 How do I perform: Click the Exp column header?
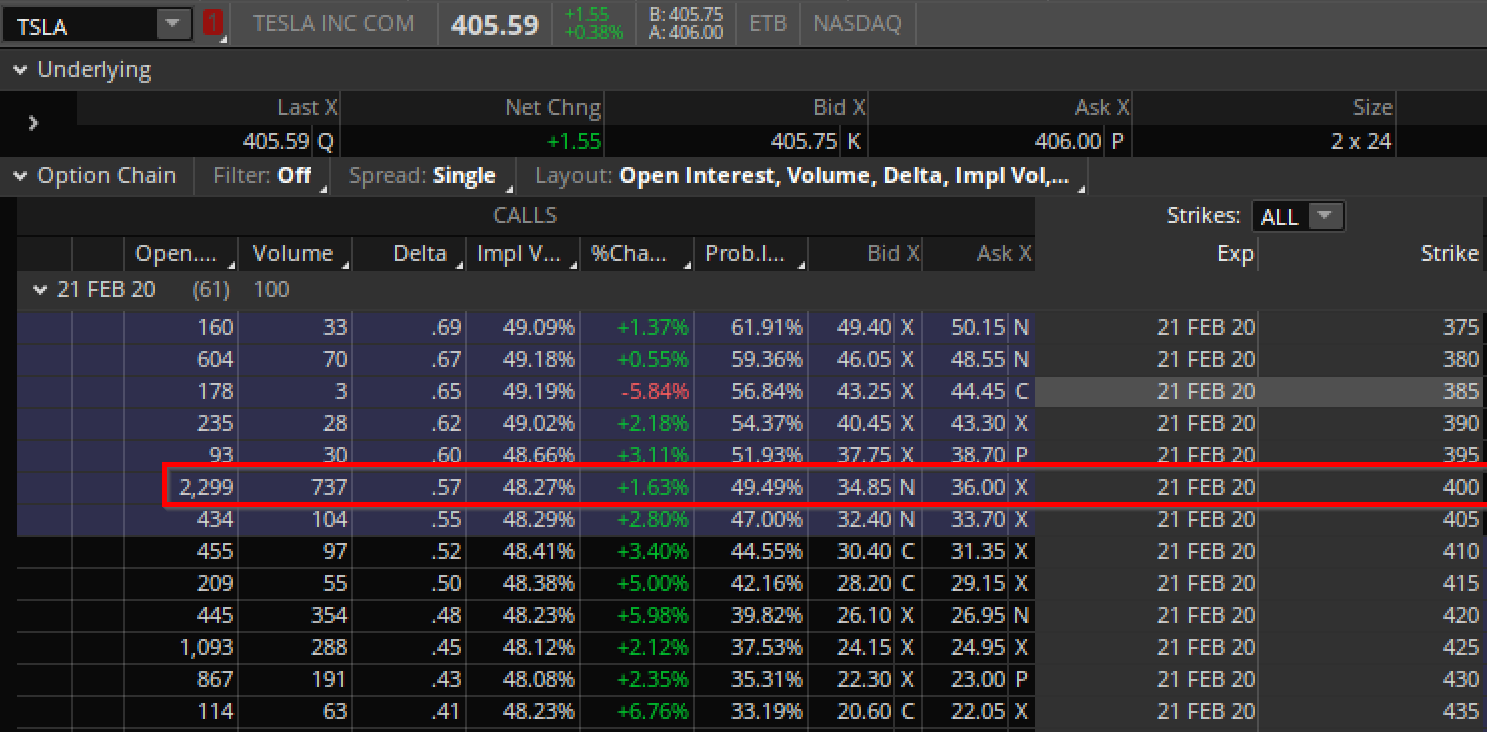pyautogui.click(x=1147, y=254)
